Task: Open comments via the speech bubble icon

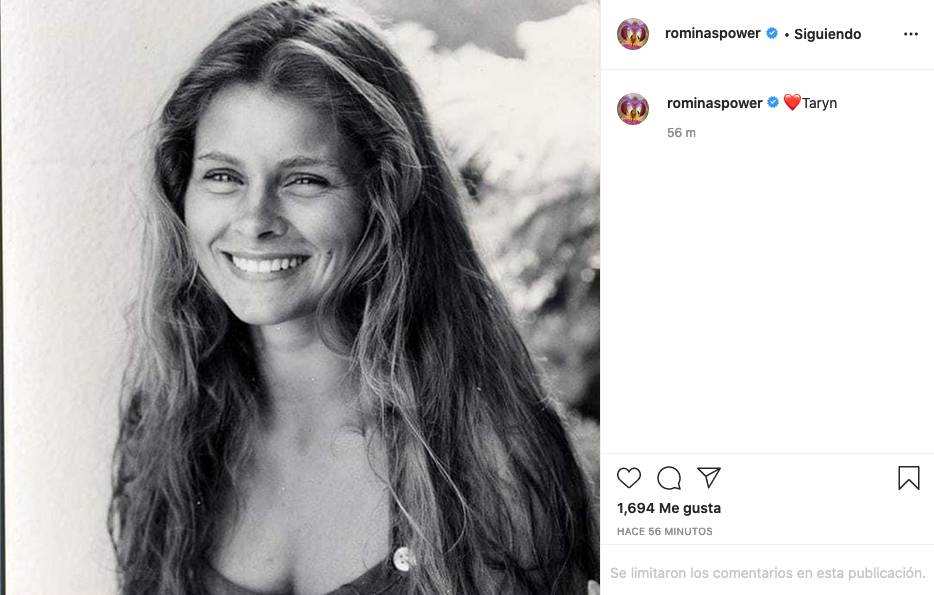Action: (669, 478)
